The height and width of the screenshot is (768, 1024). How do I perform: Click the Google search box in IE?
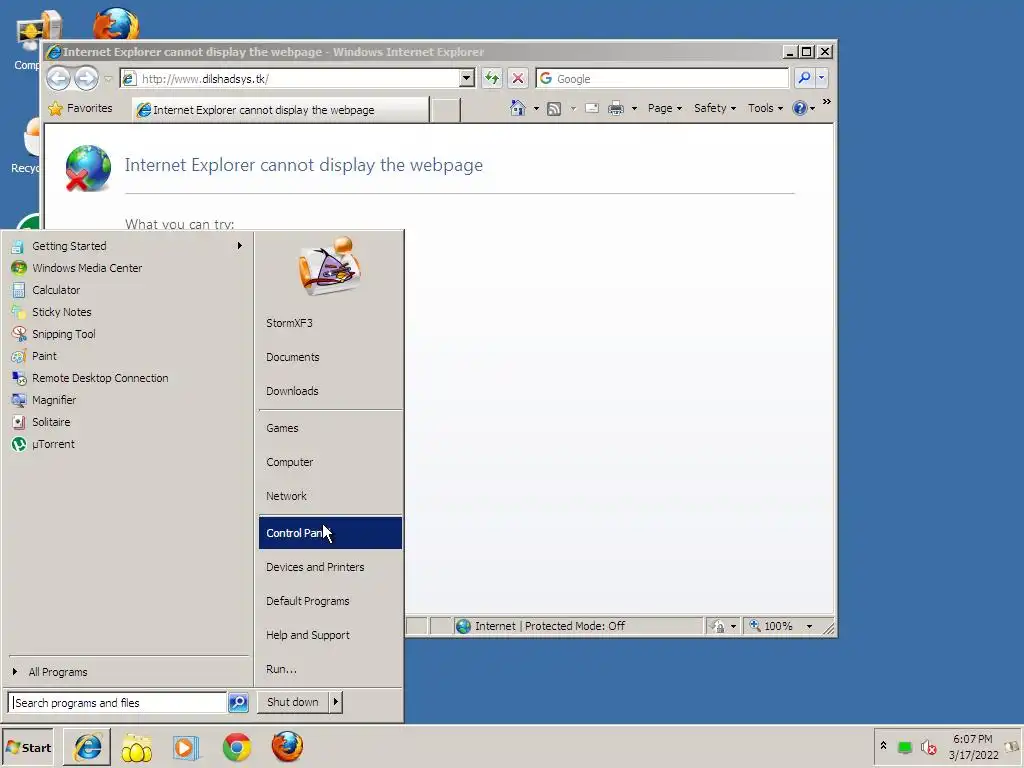[662, 78]
